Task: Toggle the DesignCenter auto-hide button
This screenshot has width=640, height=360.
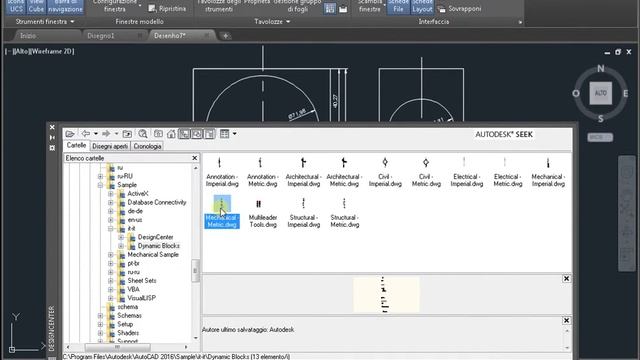Action: [x=52, y=138]
